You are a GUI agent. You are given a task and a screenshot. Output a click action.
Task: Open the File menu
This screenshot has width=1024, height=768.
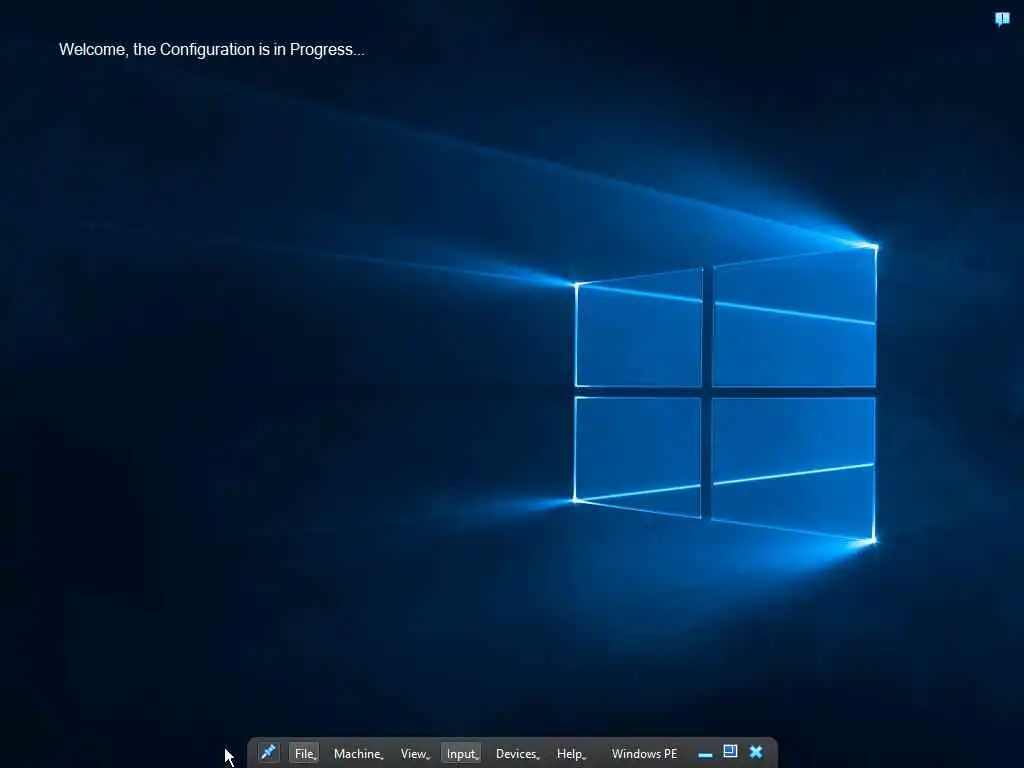click(x=304, y=753)
